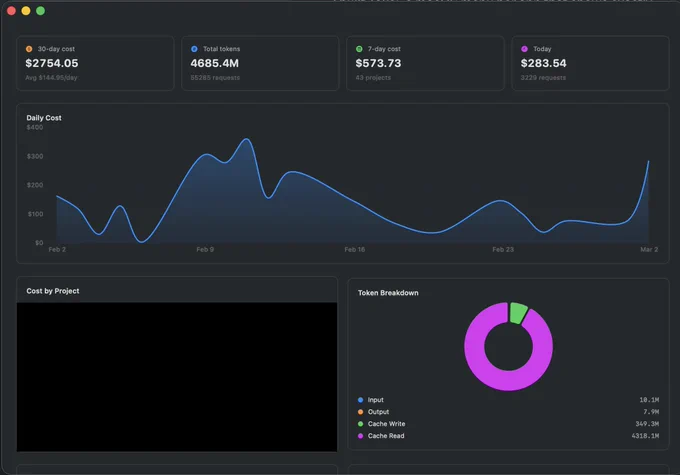Screen dimensions: 680x475
Task: Click the Cost by Project heading
Action: (53, 291)
